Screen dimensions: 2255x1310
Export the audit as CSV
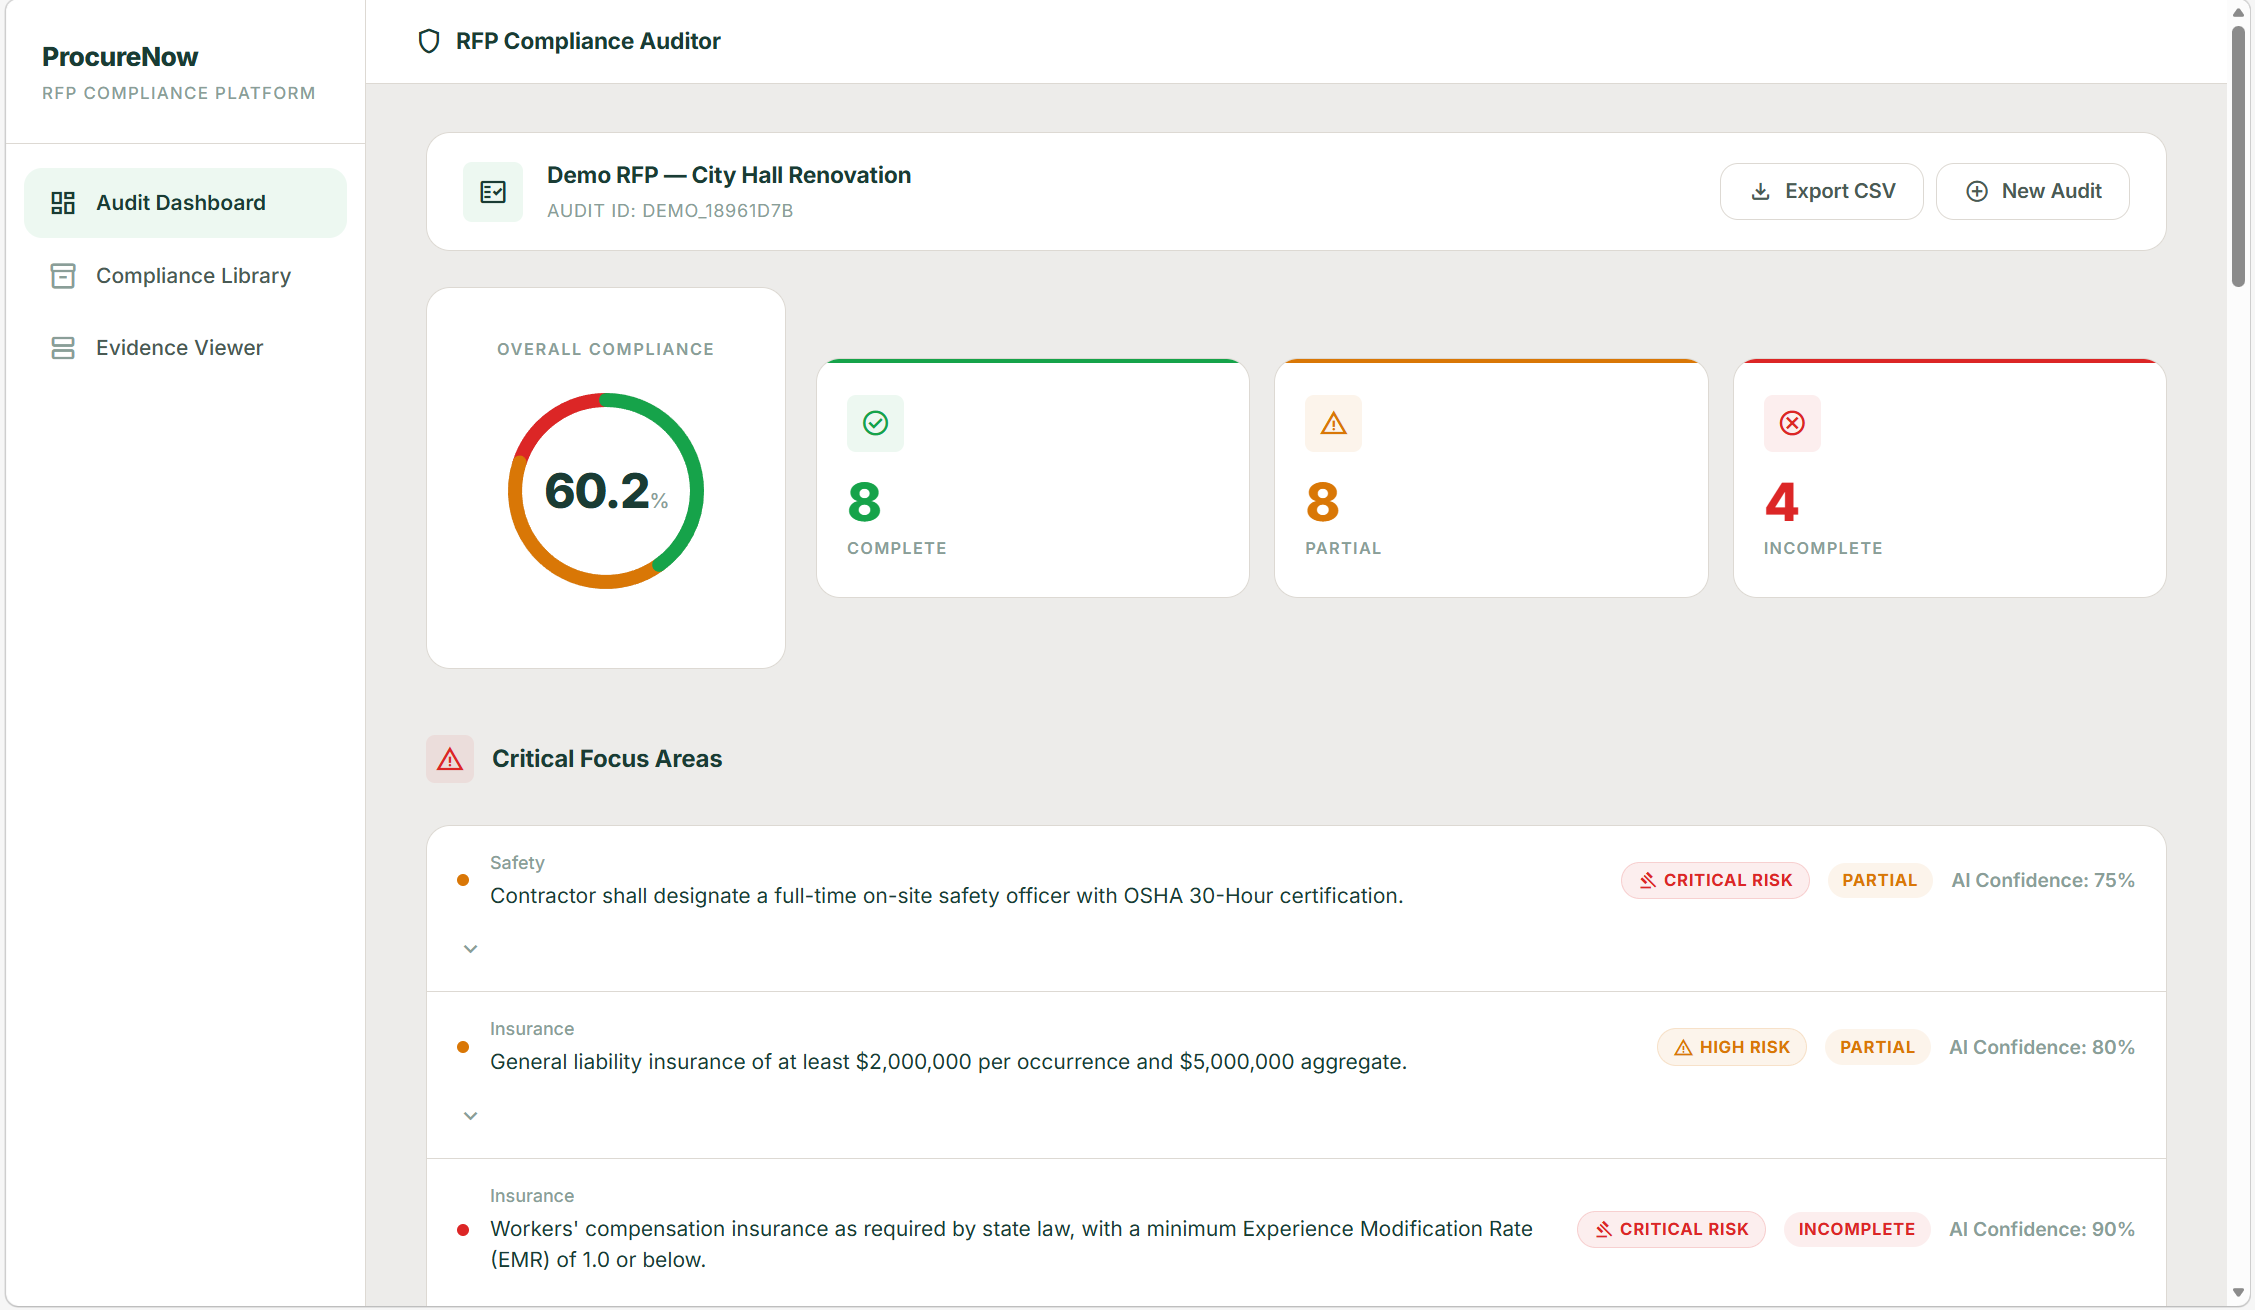click(1821, 191)
